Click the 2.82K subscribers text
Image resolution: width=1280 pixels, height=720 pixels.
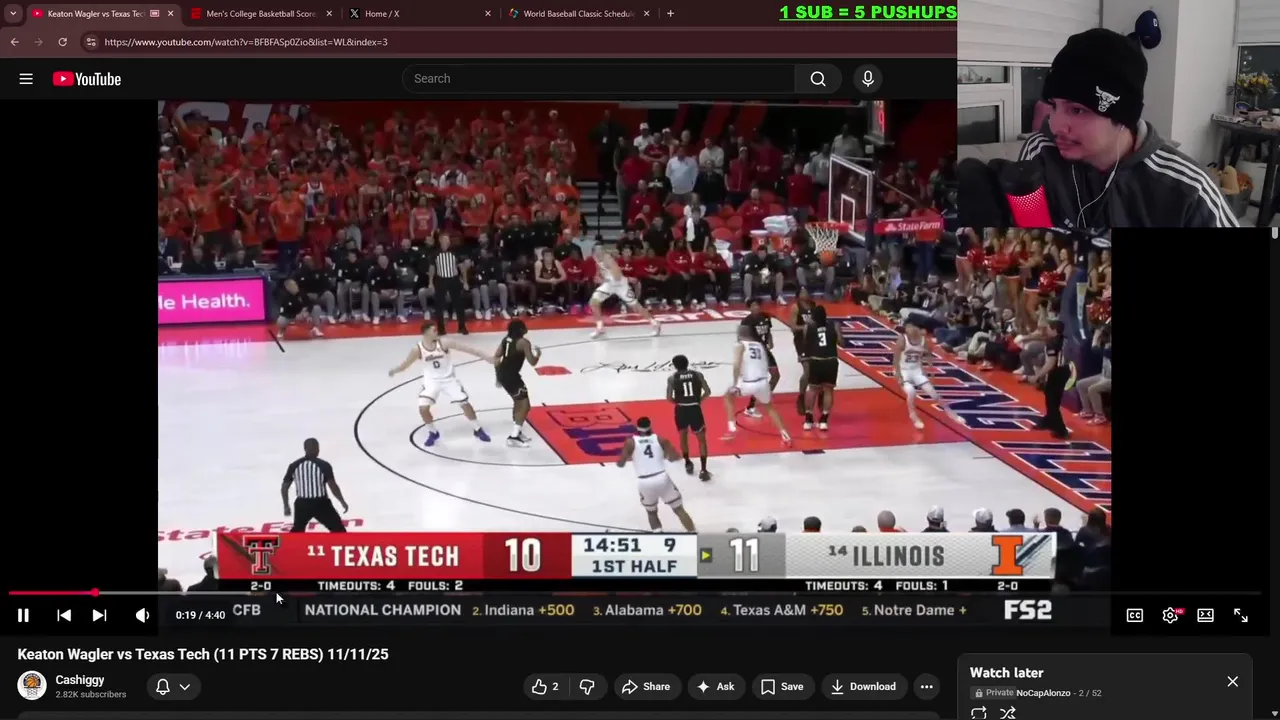(91, 694)
